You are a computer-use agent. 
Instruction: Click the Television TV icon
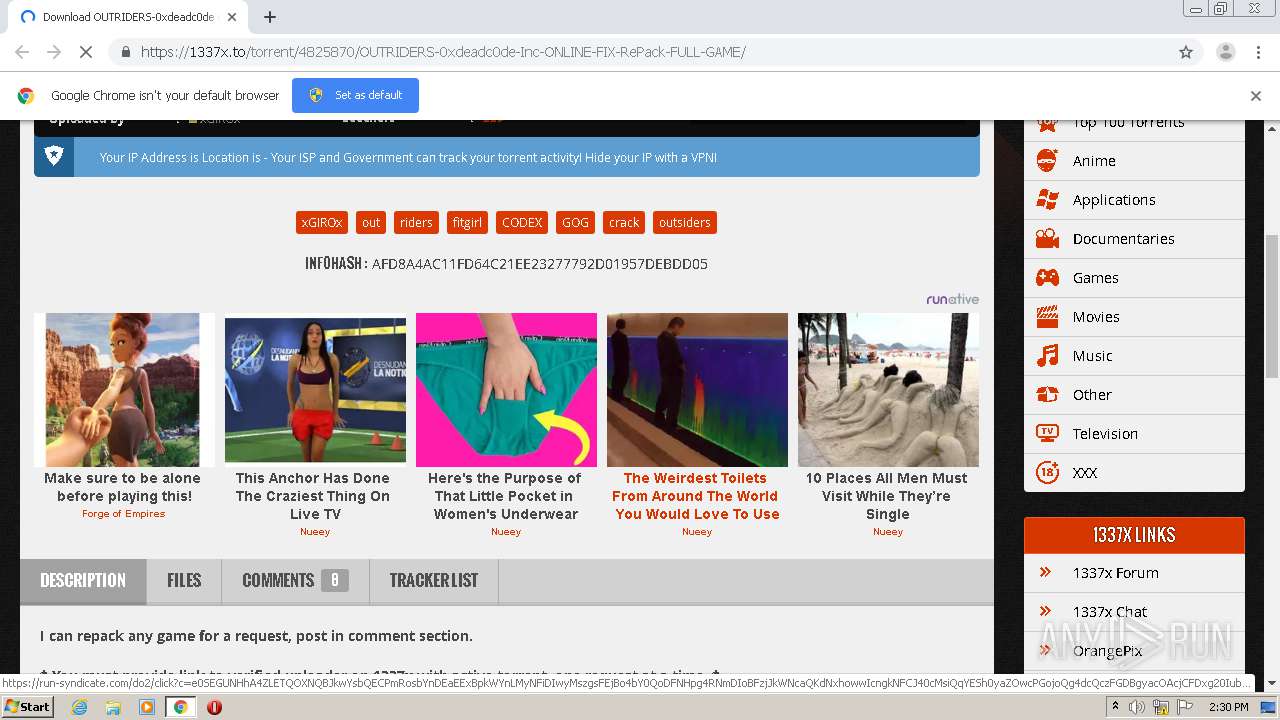(x=1047, y=433)
